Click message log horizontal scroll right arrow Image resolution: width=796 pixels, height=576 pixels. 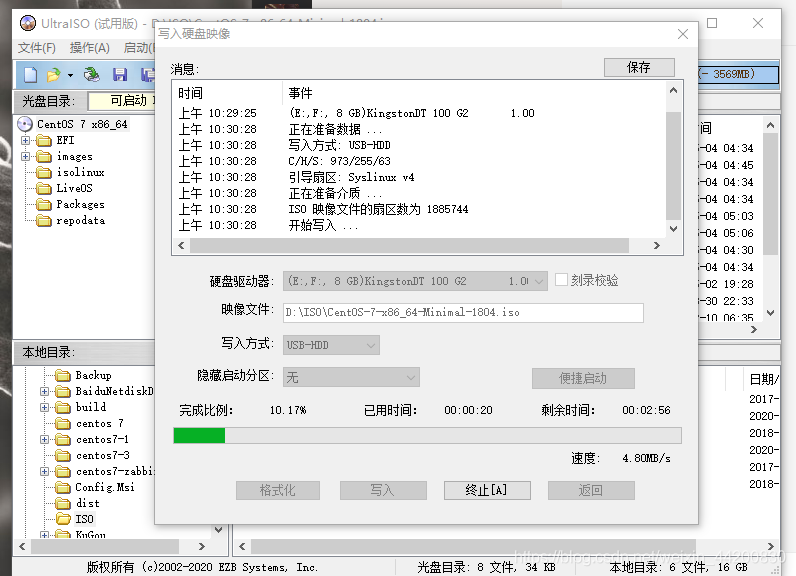[x=657, y=246]
